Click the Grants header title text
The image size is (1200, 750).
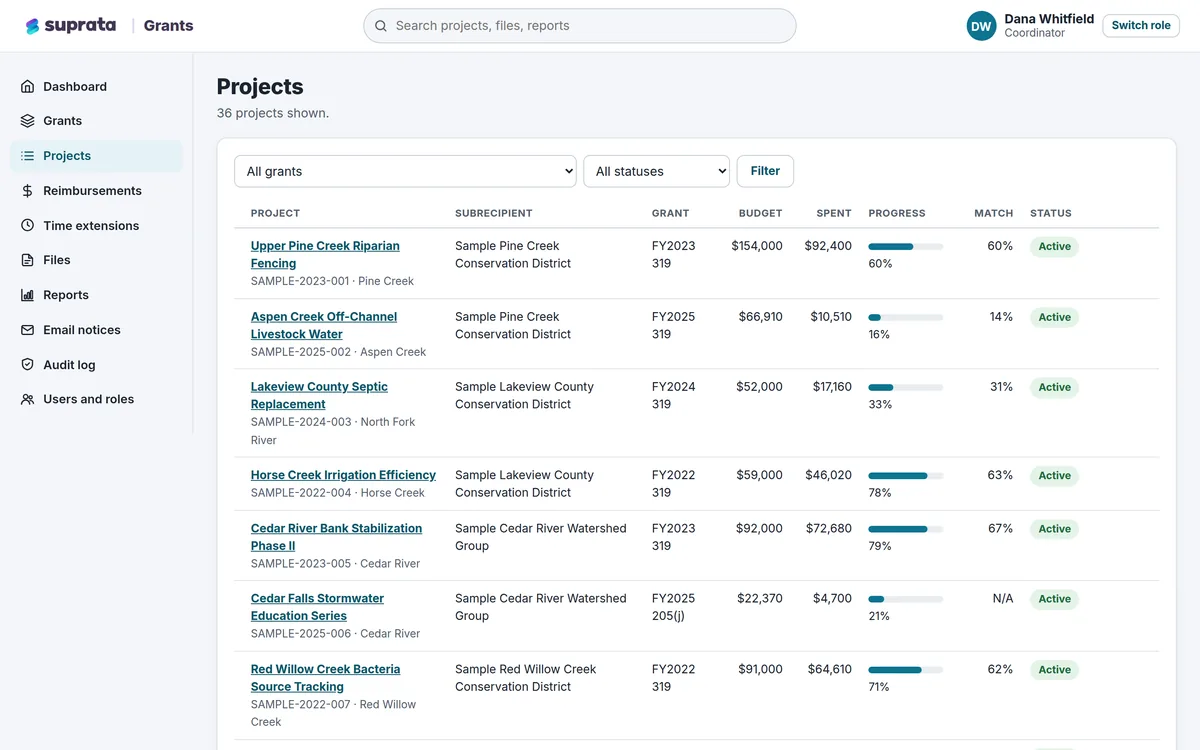168,26
